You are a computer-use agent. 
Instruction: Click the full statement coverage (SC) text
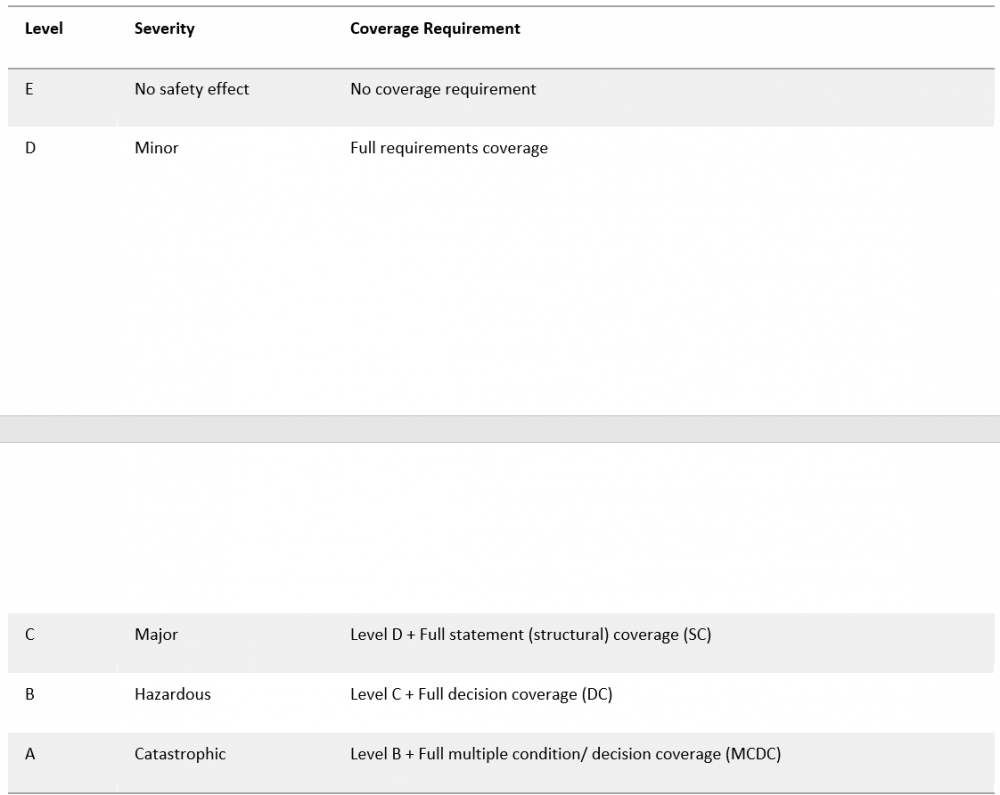(x=530, y=634)
